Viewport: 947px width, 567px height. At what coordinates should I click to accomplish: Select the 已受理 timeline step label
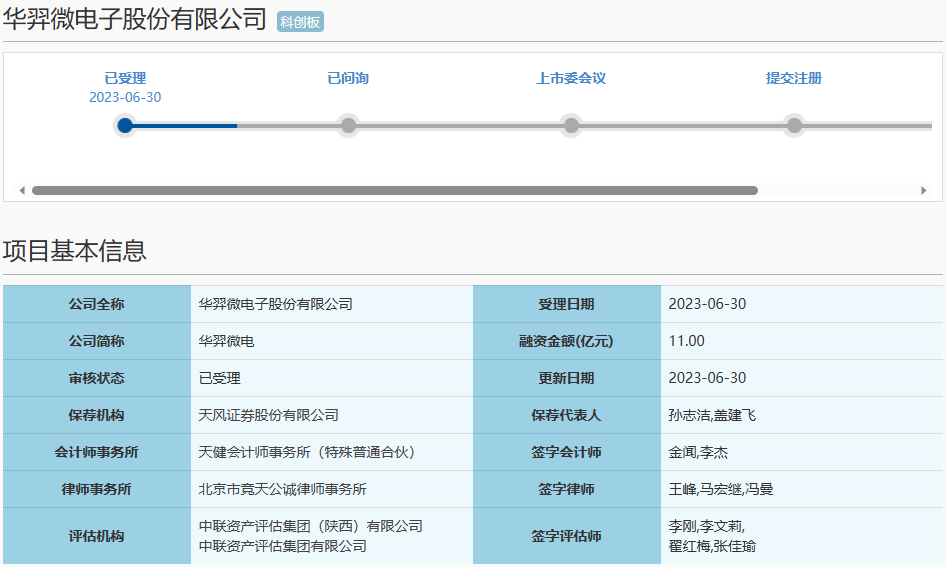[125, 78]
